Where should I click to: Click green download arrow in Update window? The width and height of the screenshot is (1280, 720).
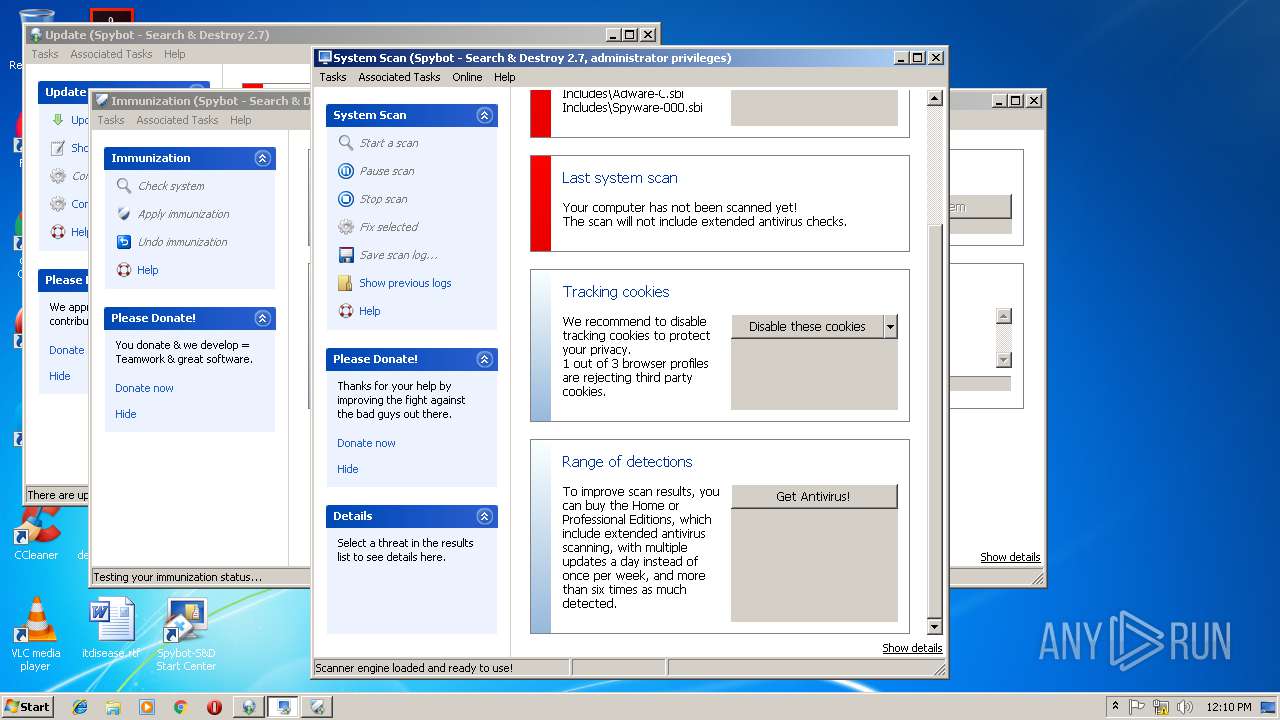(58, 120)
